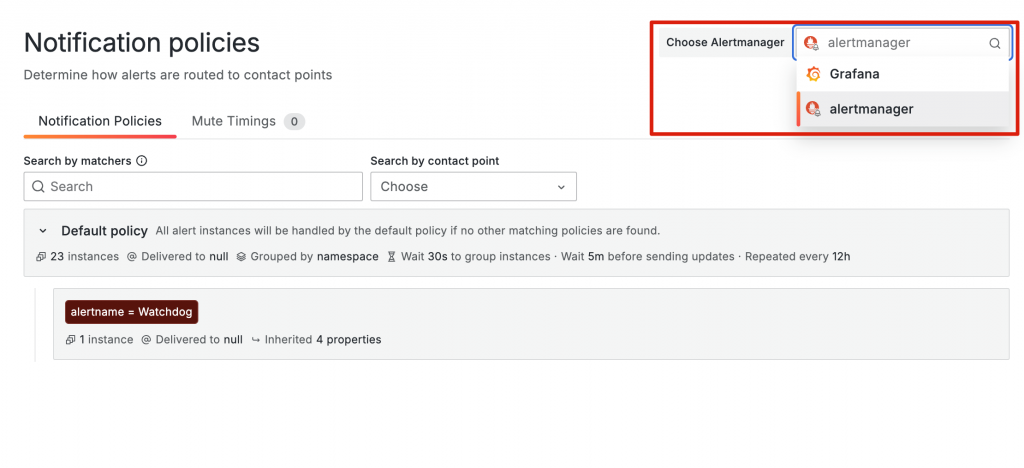Click the alertname = Watchdog matcher tag
The width and height of the screenshot is (1024, 468).
(x=131, y=312)
